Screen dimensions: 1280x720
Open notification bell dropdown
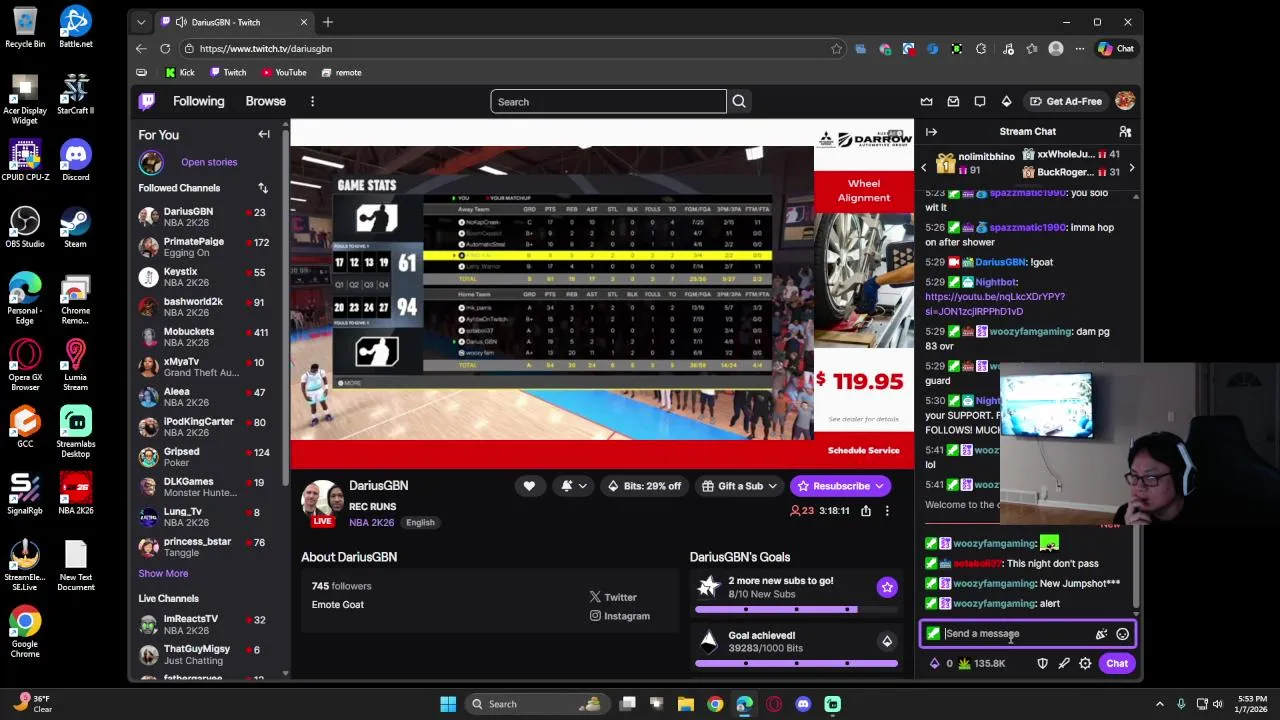pyautogui.click(x=572, y=486)
